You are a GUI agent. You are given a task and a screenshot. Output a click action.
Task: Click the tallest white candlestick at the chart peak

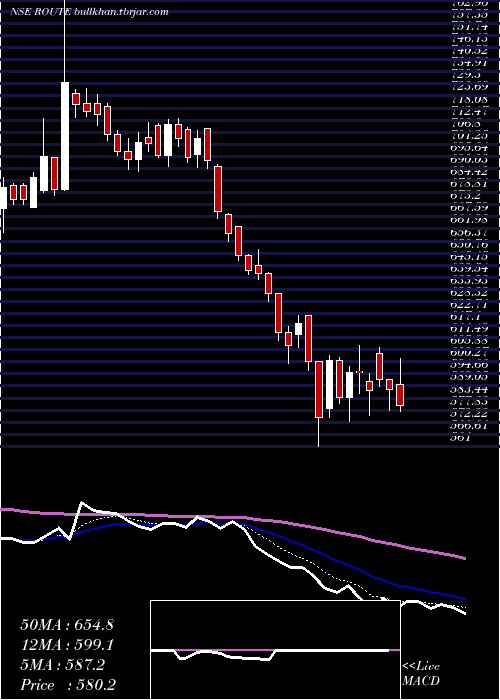[65, 136]
